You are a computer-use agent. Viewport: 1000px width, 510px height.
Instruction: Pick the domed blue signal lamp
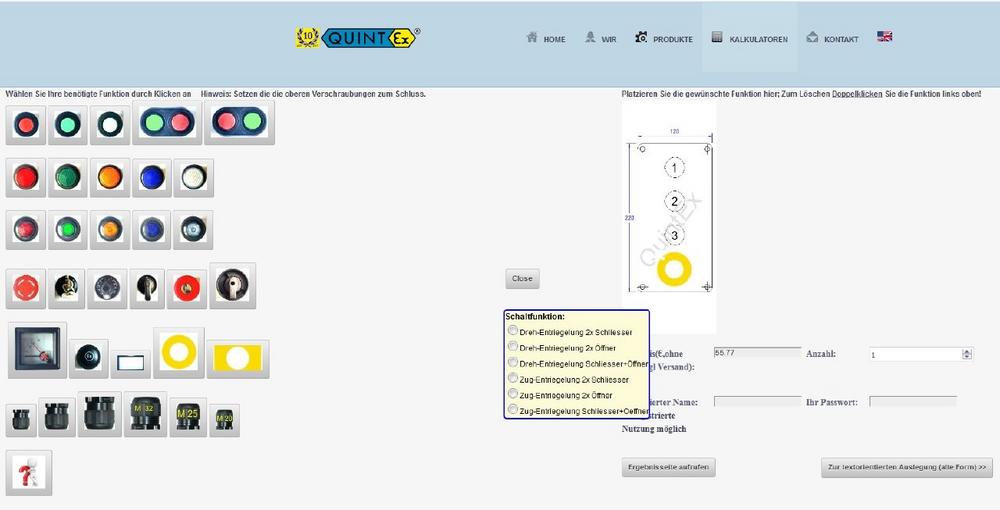coord(152,178)
